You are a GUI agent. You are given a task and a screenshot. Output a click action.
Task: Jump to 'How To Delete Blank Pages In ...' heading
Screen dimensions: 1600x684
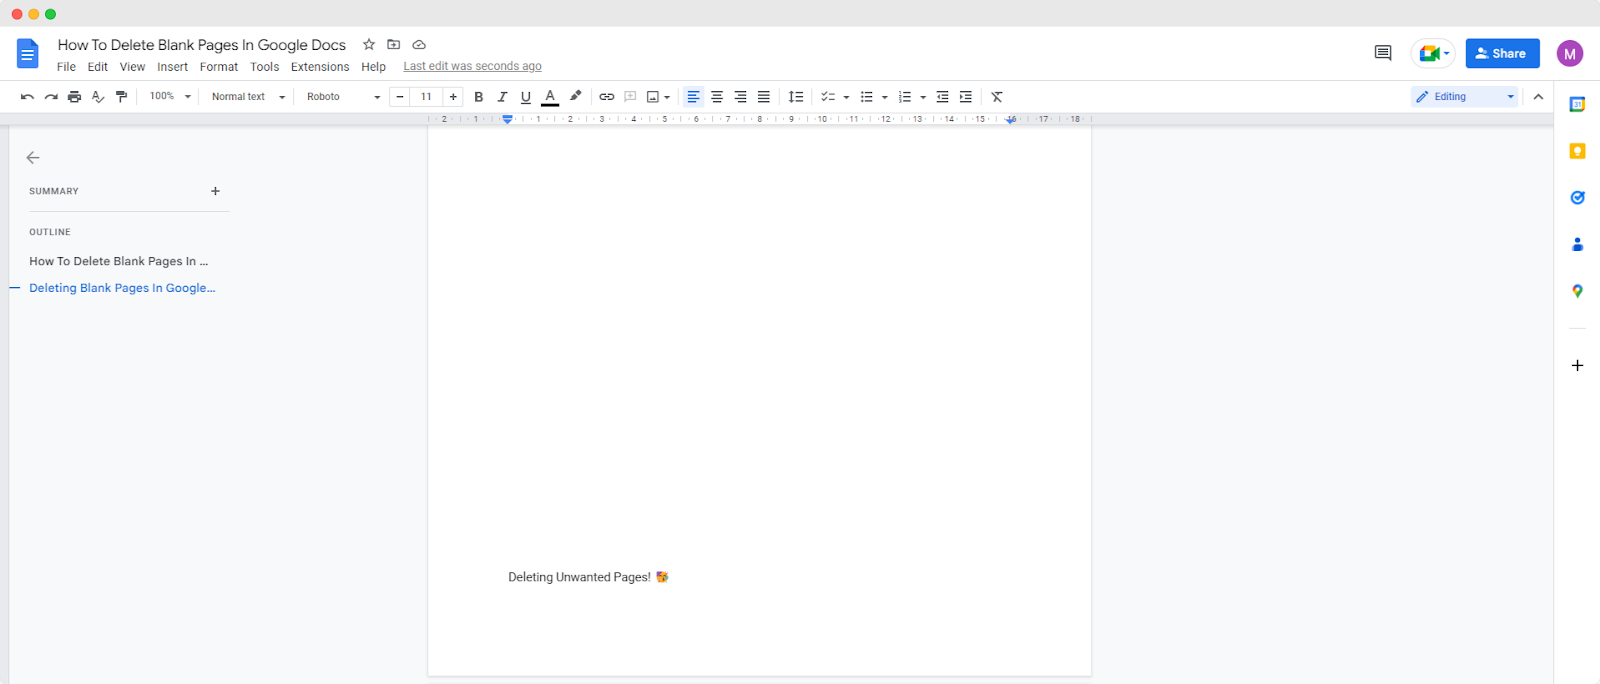119,261
